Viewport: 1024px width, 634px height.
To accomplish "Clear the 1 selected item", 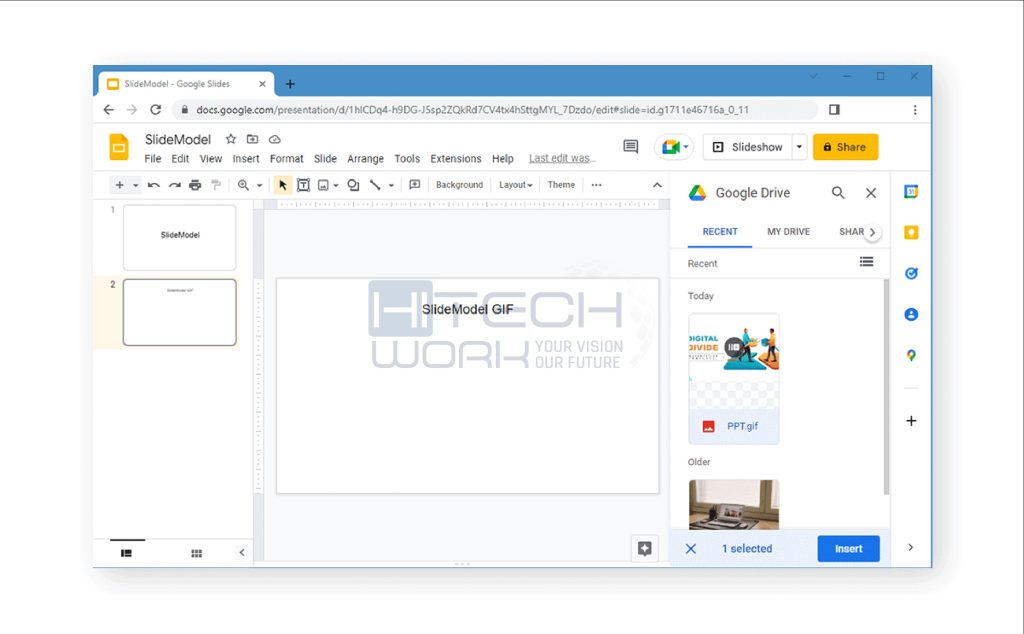I will (690, 548).
